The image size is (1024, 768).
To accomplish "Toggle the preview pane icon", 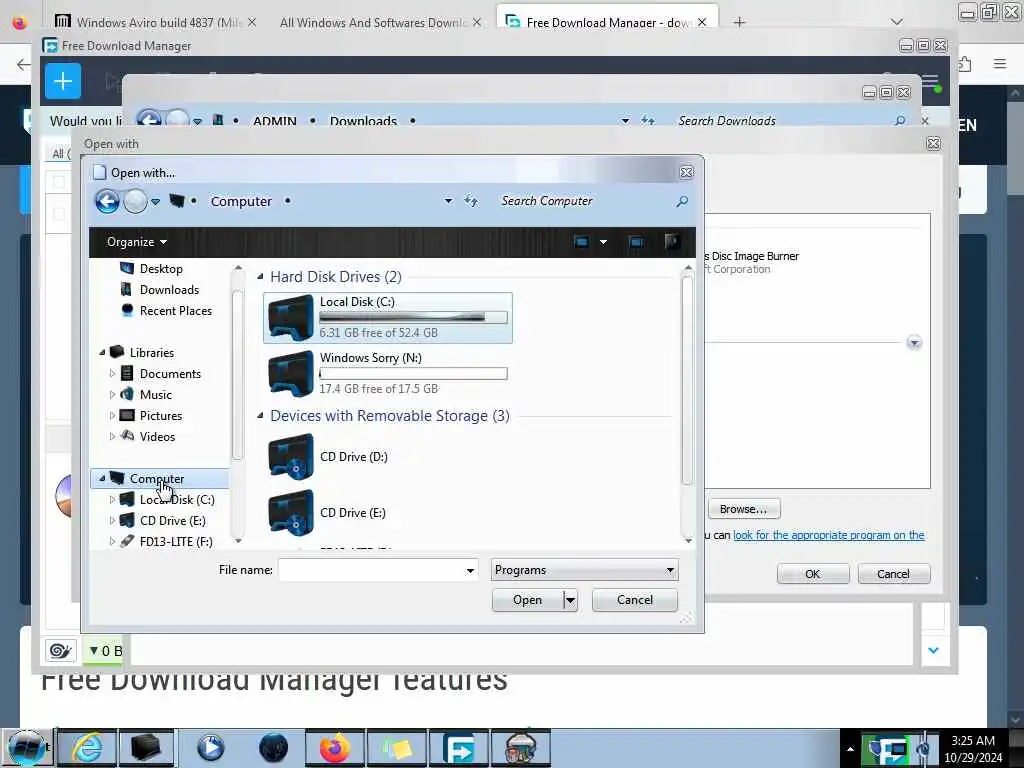I will coord(636,242).
